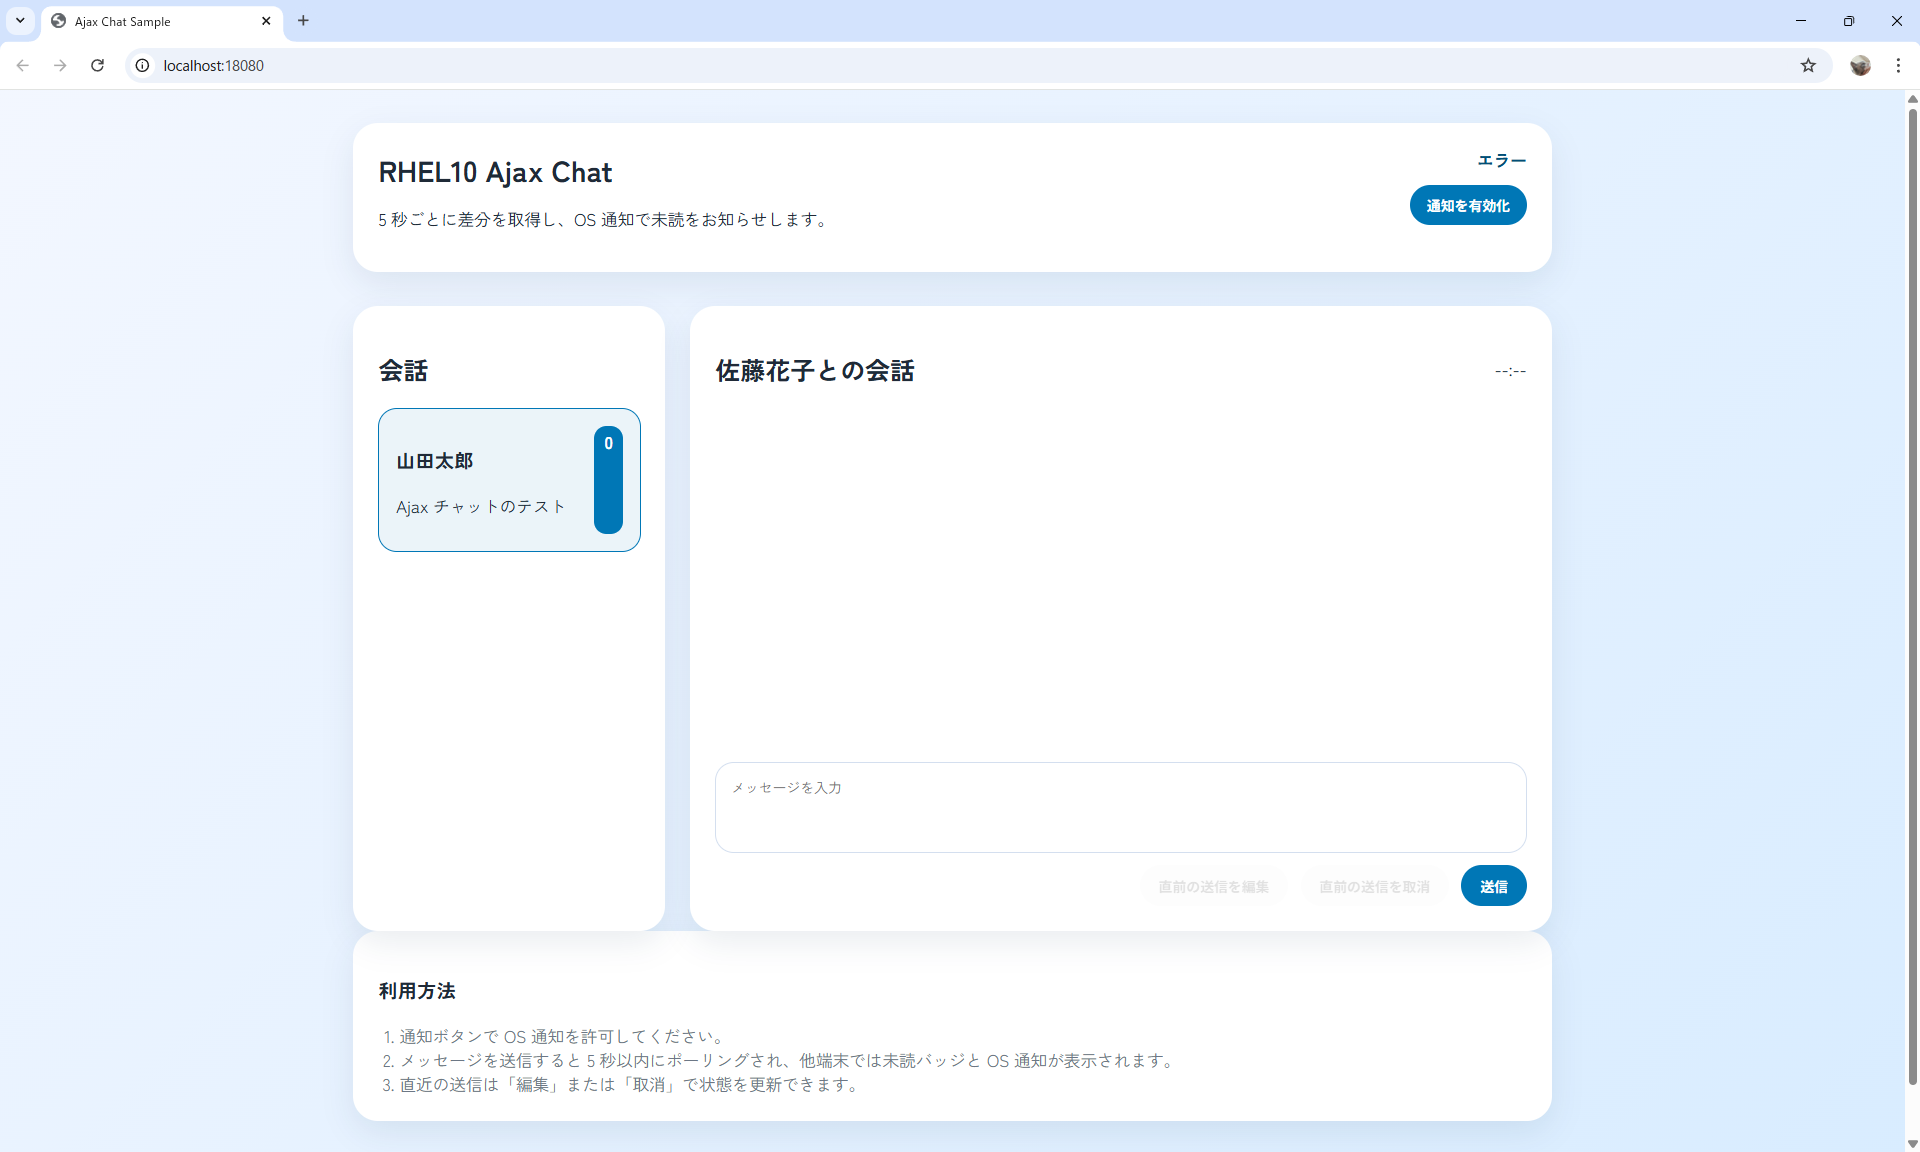The height and width of the screenshot is (1152, 1920).
Task: Open the tab search chevron
Action: click(20, 21)
